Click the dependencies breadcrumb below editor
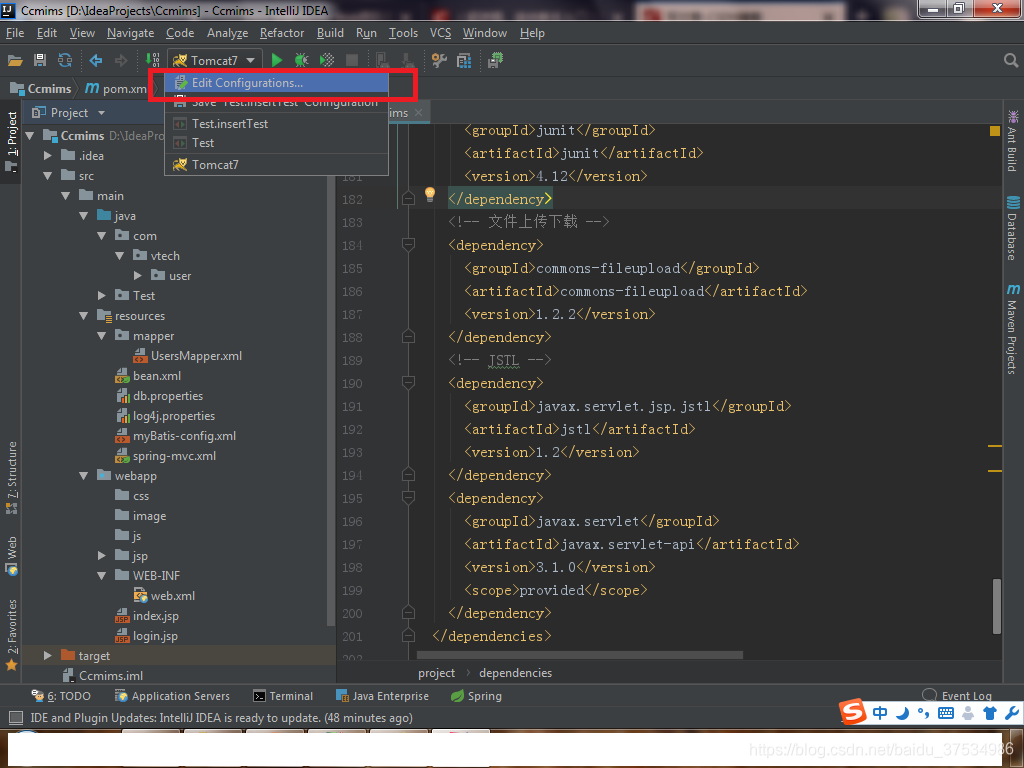This screenshot has width=1024, height=768. pyautogui.click(x=515, y=673)
